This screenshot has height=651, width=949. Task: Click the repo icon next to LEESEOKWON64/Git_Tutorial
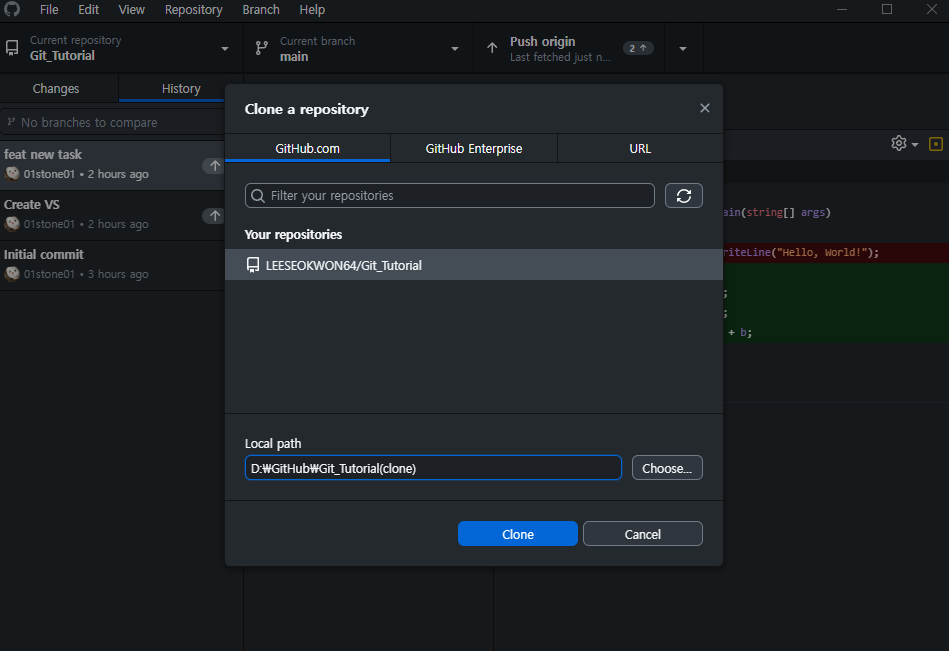253,265
